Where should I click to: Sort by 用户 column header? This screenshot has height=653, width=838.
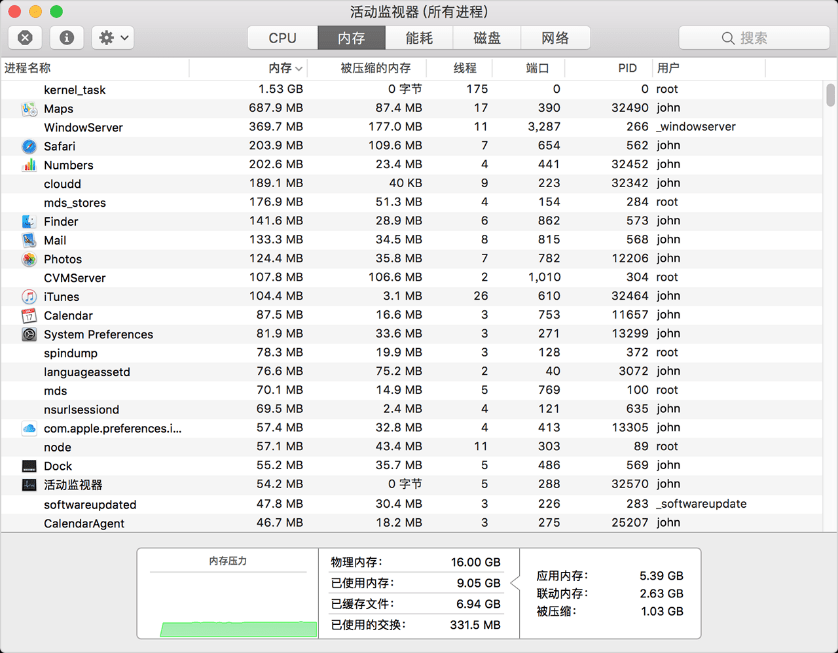tap(709, 68)
